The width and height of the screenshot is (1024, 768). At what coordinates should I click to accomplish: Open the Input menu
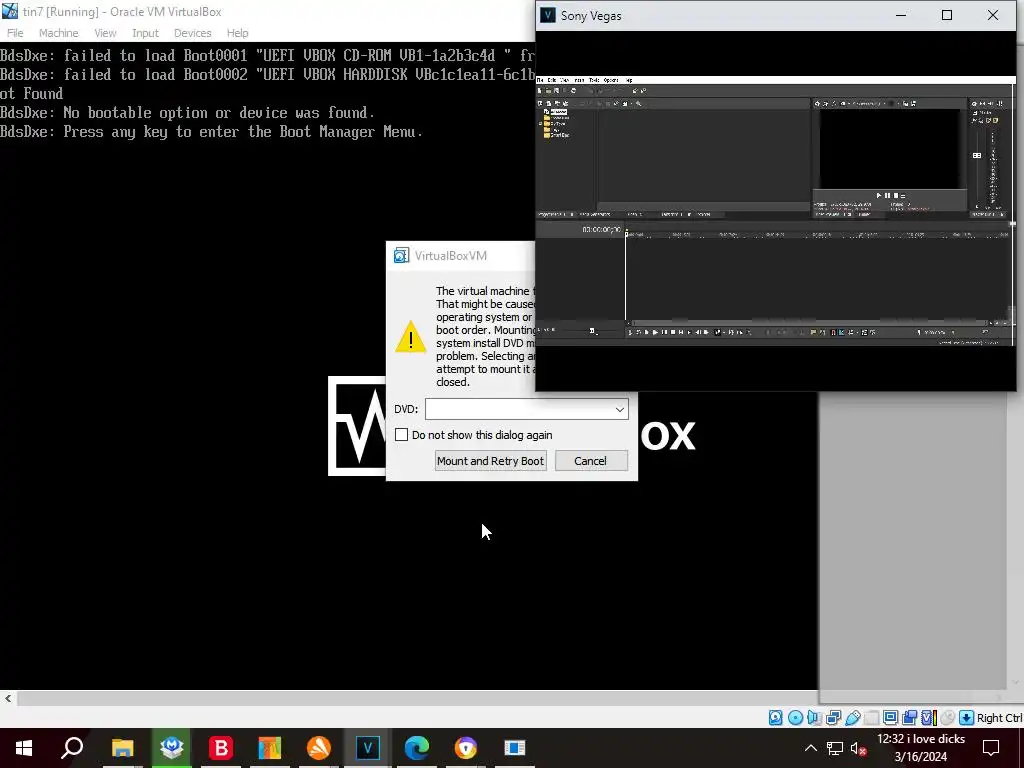145,33
